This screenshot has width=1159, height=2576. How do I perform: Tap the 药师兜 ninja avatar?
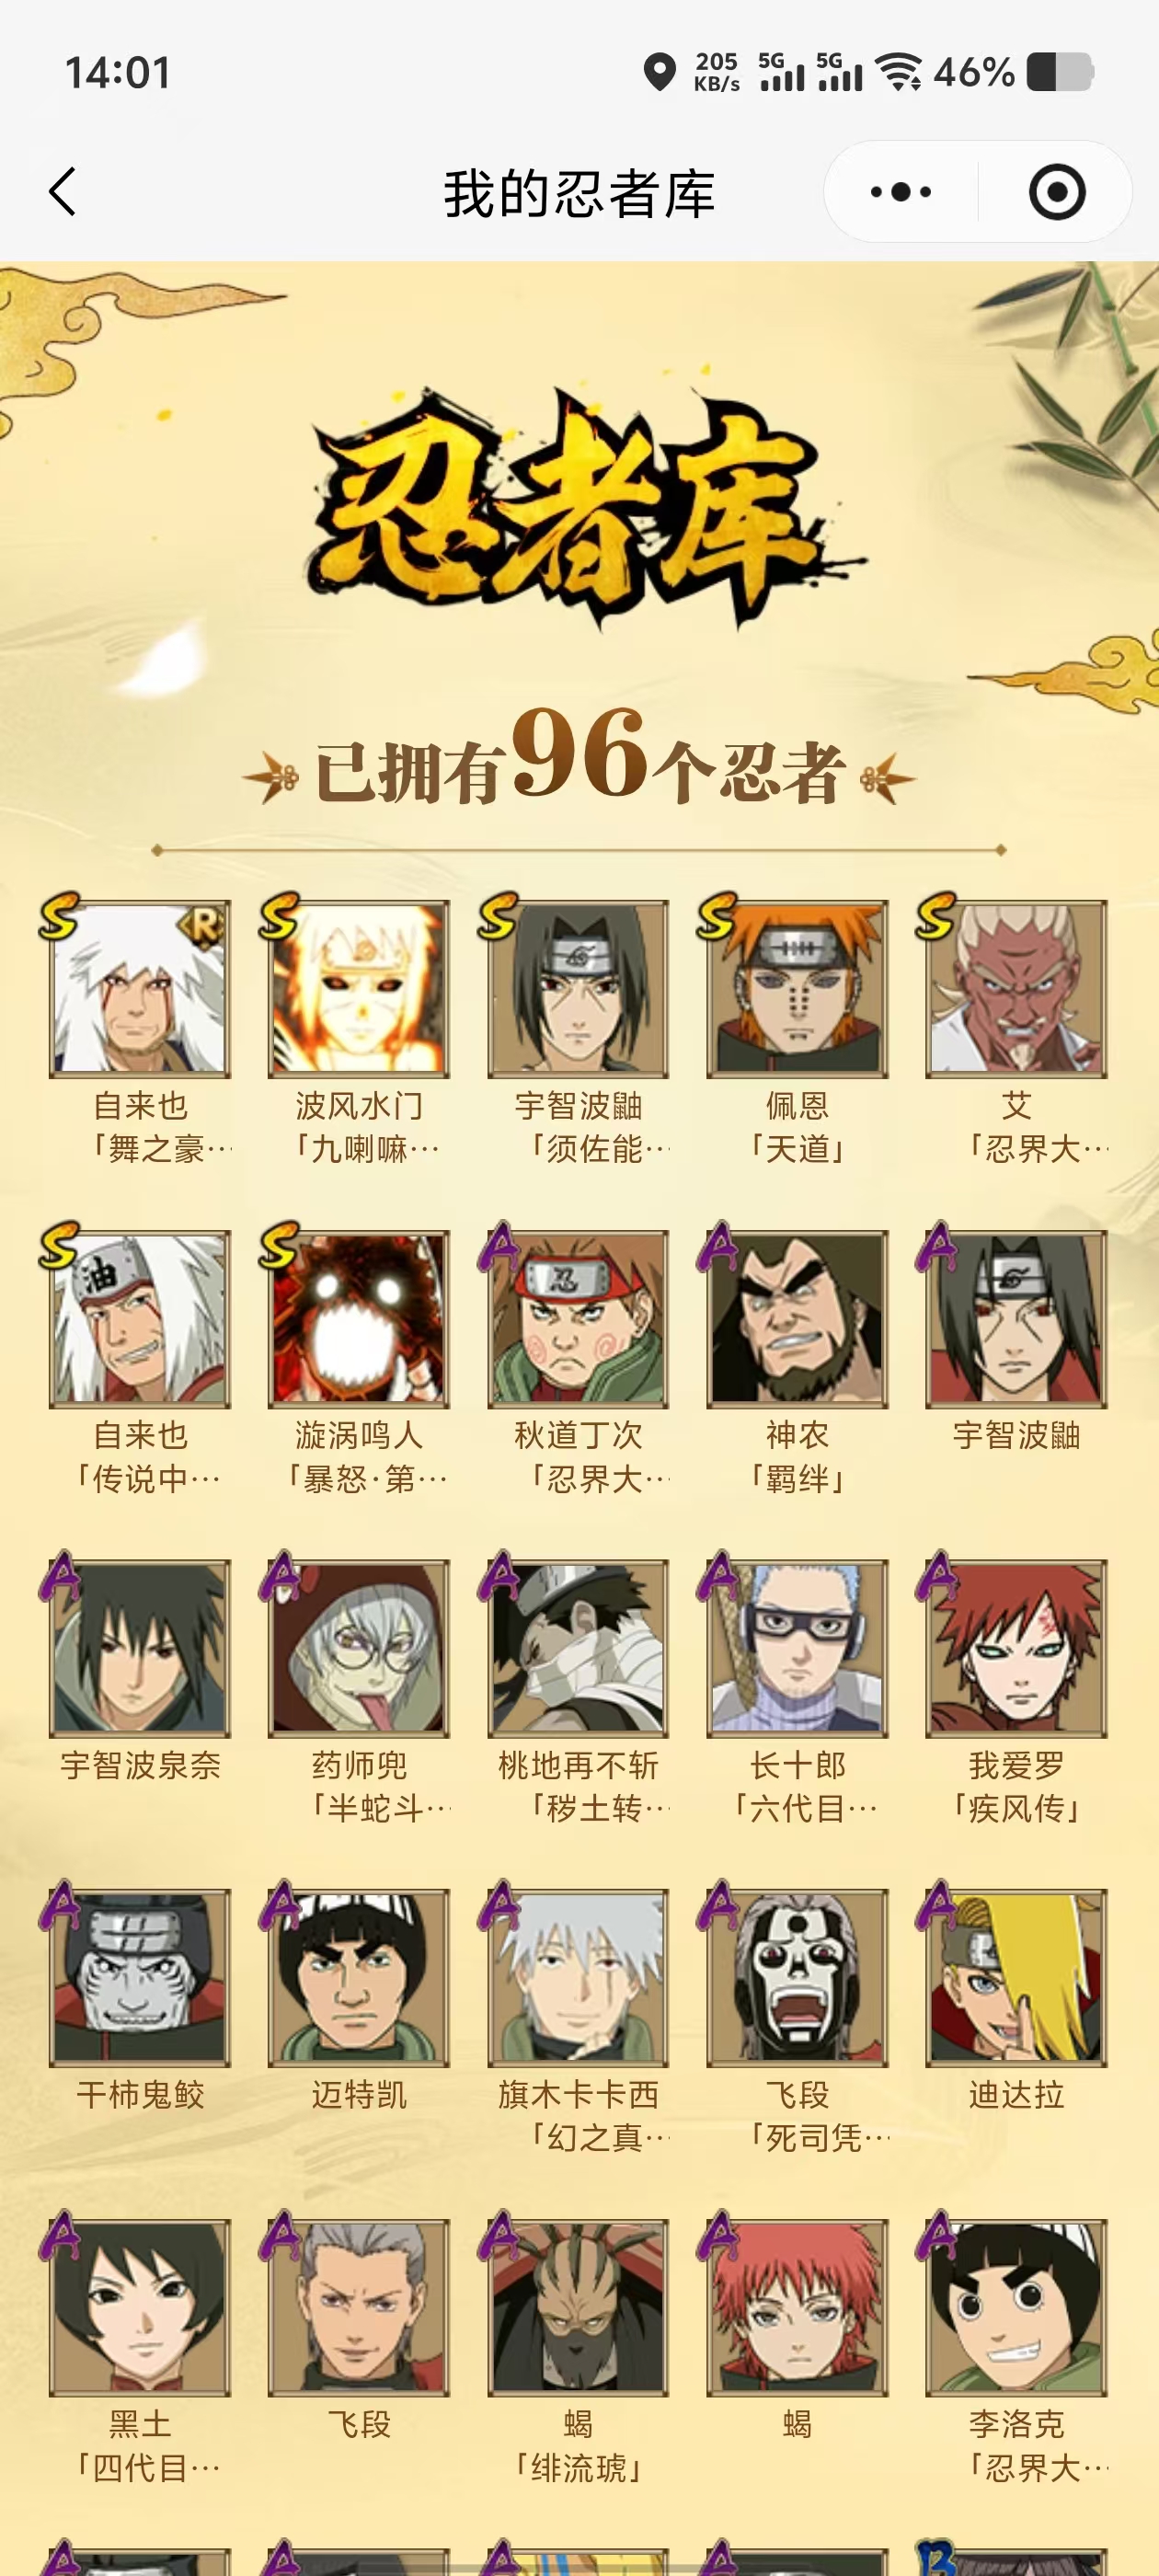(358, 1648)
